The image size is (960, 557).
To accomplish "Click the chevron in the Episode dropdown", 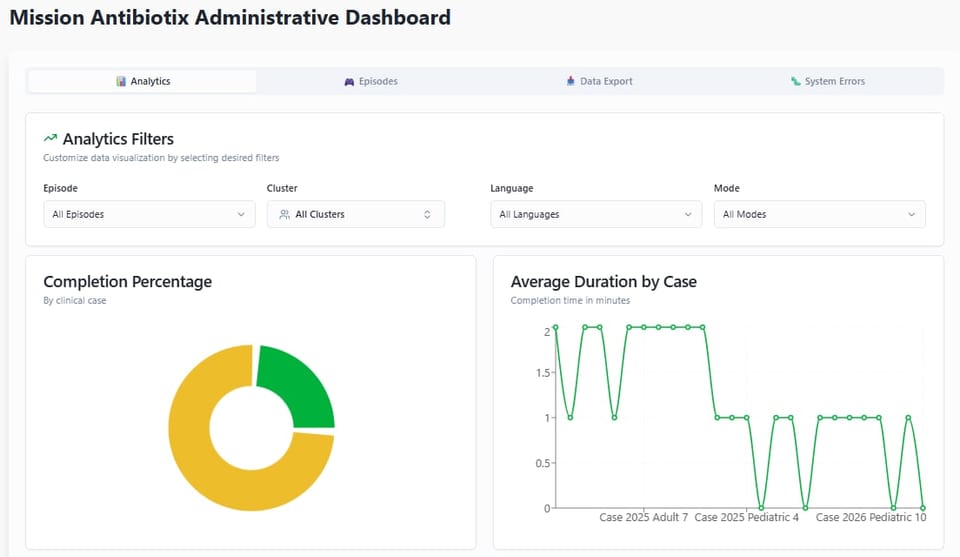I will 241,214.
